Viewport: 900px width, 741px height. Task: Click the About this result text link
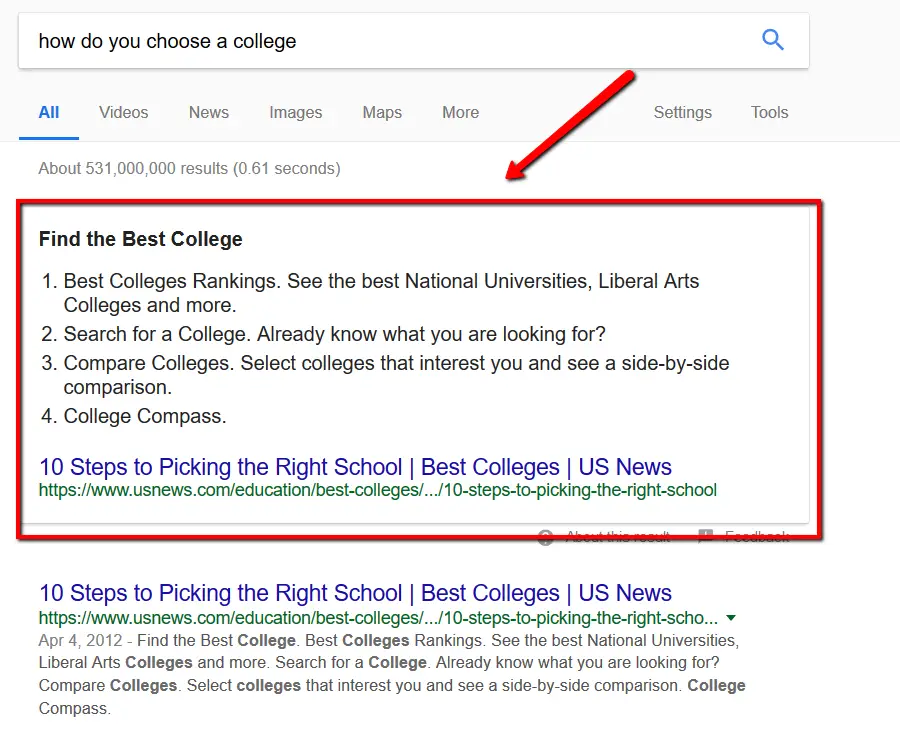tap(617, 537)
